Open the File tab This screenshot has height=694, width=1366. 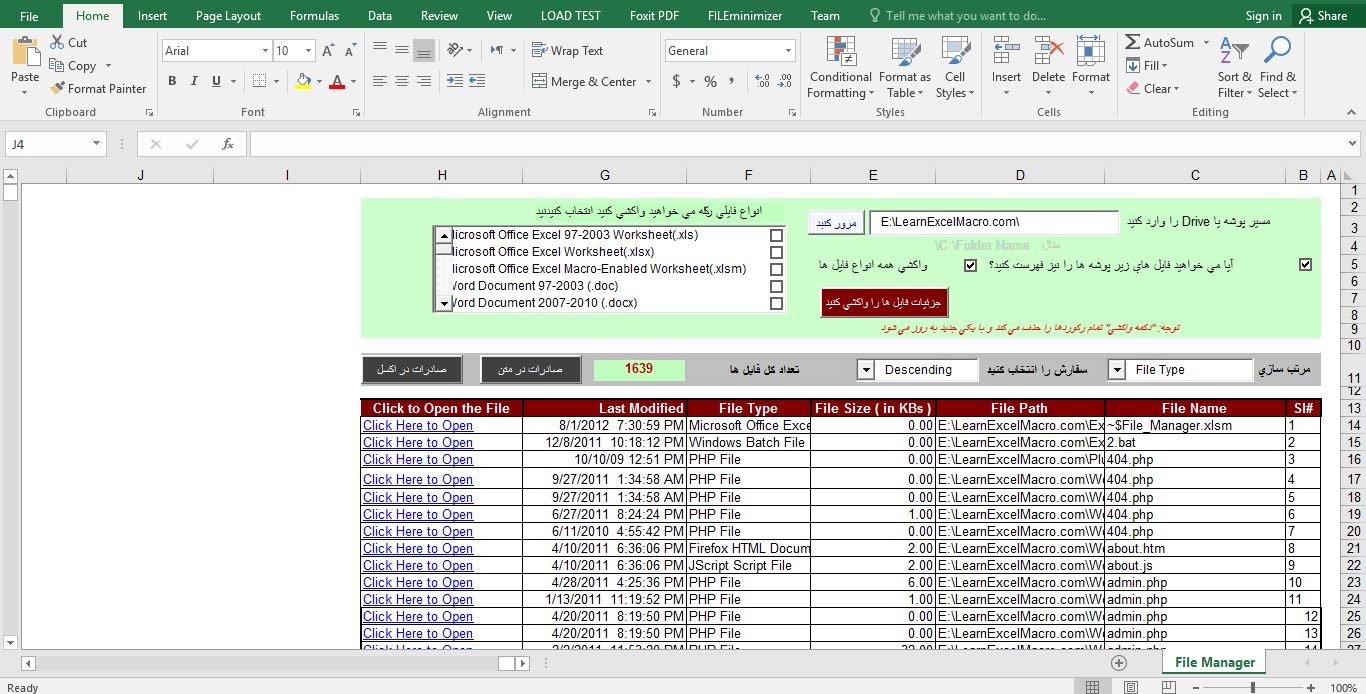pos(29,15)
